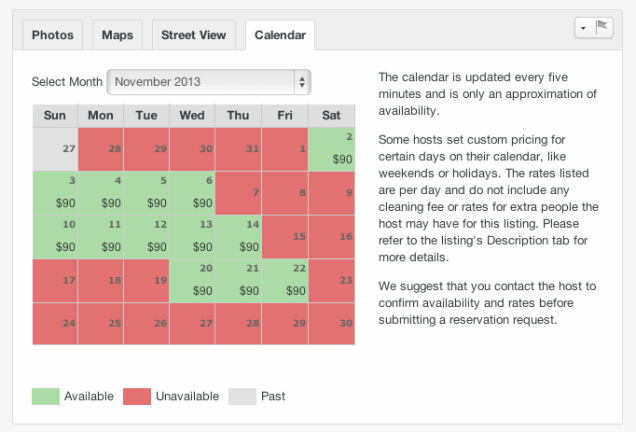Open the Select Month dropdown
Image resolution: width=636 pixels, height=432 pixels.
[x=208, y=82]
